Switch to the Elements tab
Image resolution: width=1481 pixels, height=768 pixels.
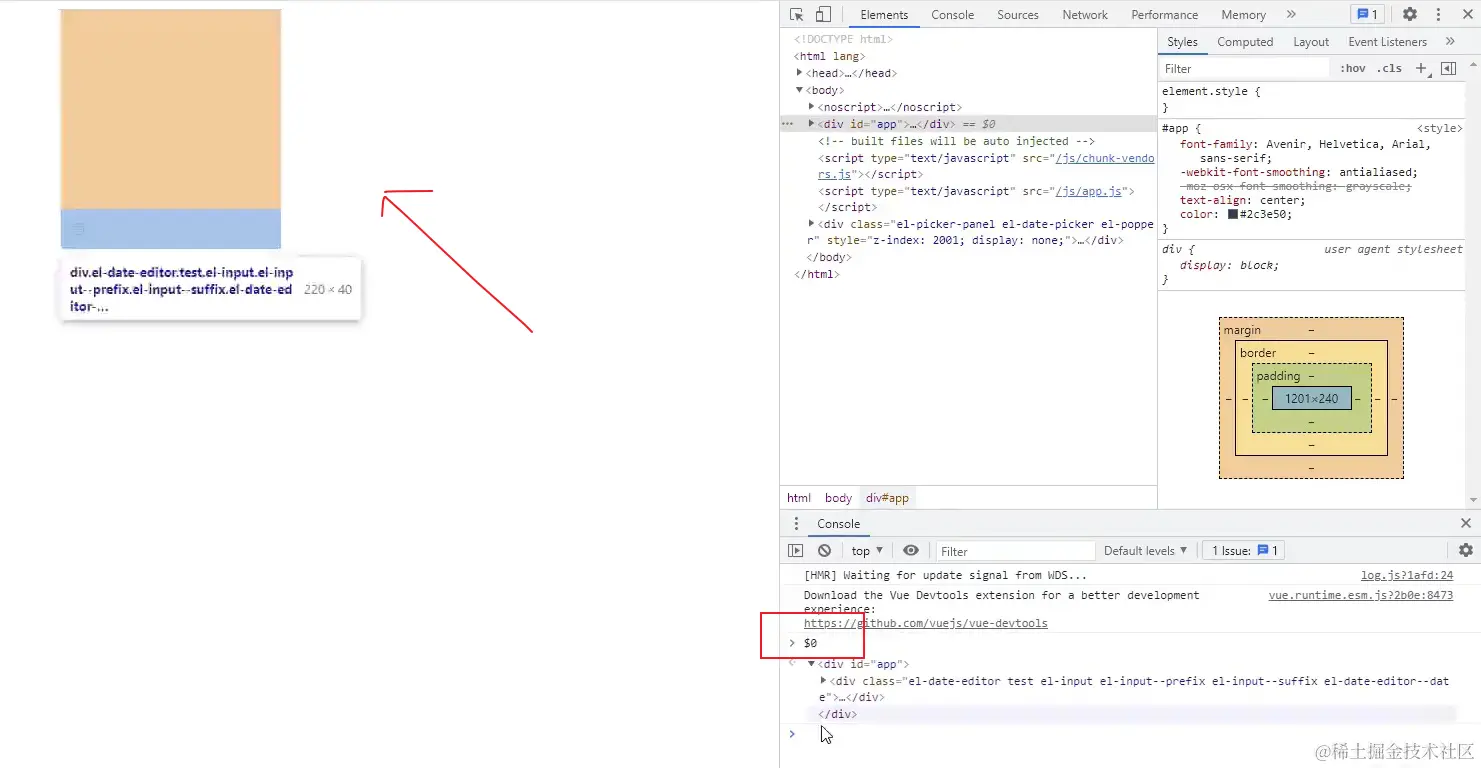coord(884,15)
